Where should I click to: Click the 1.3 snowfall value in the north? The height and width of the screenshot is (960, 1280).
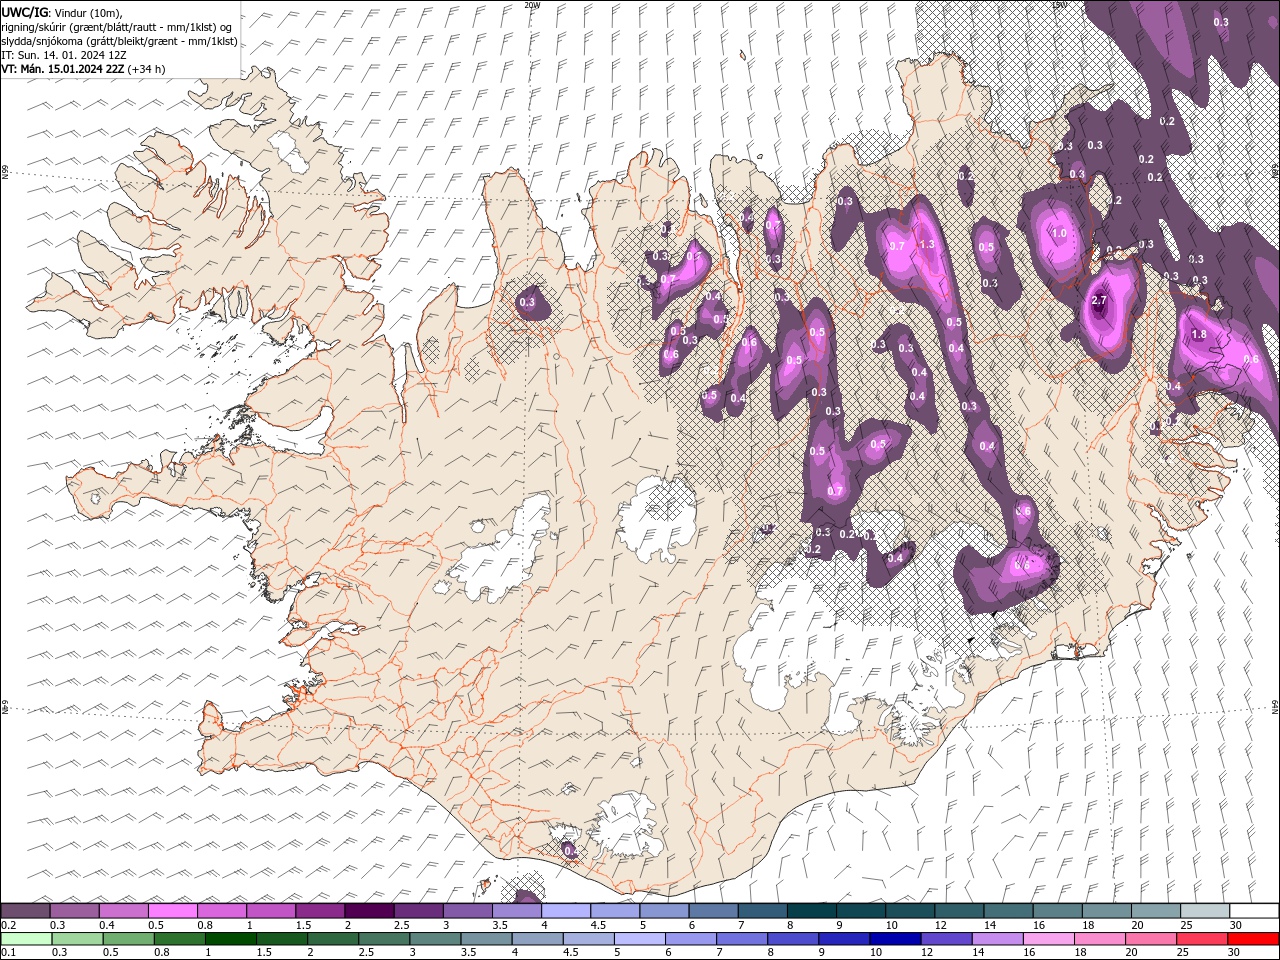click(x=927, y=245)
